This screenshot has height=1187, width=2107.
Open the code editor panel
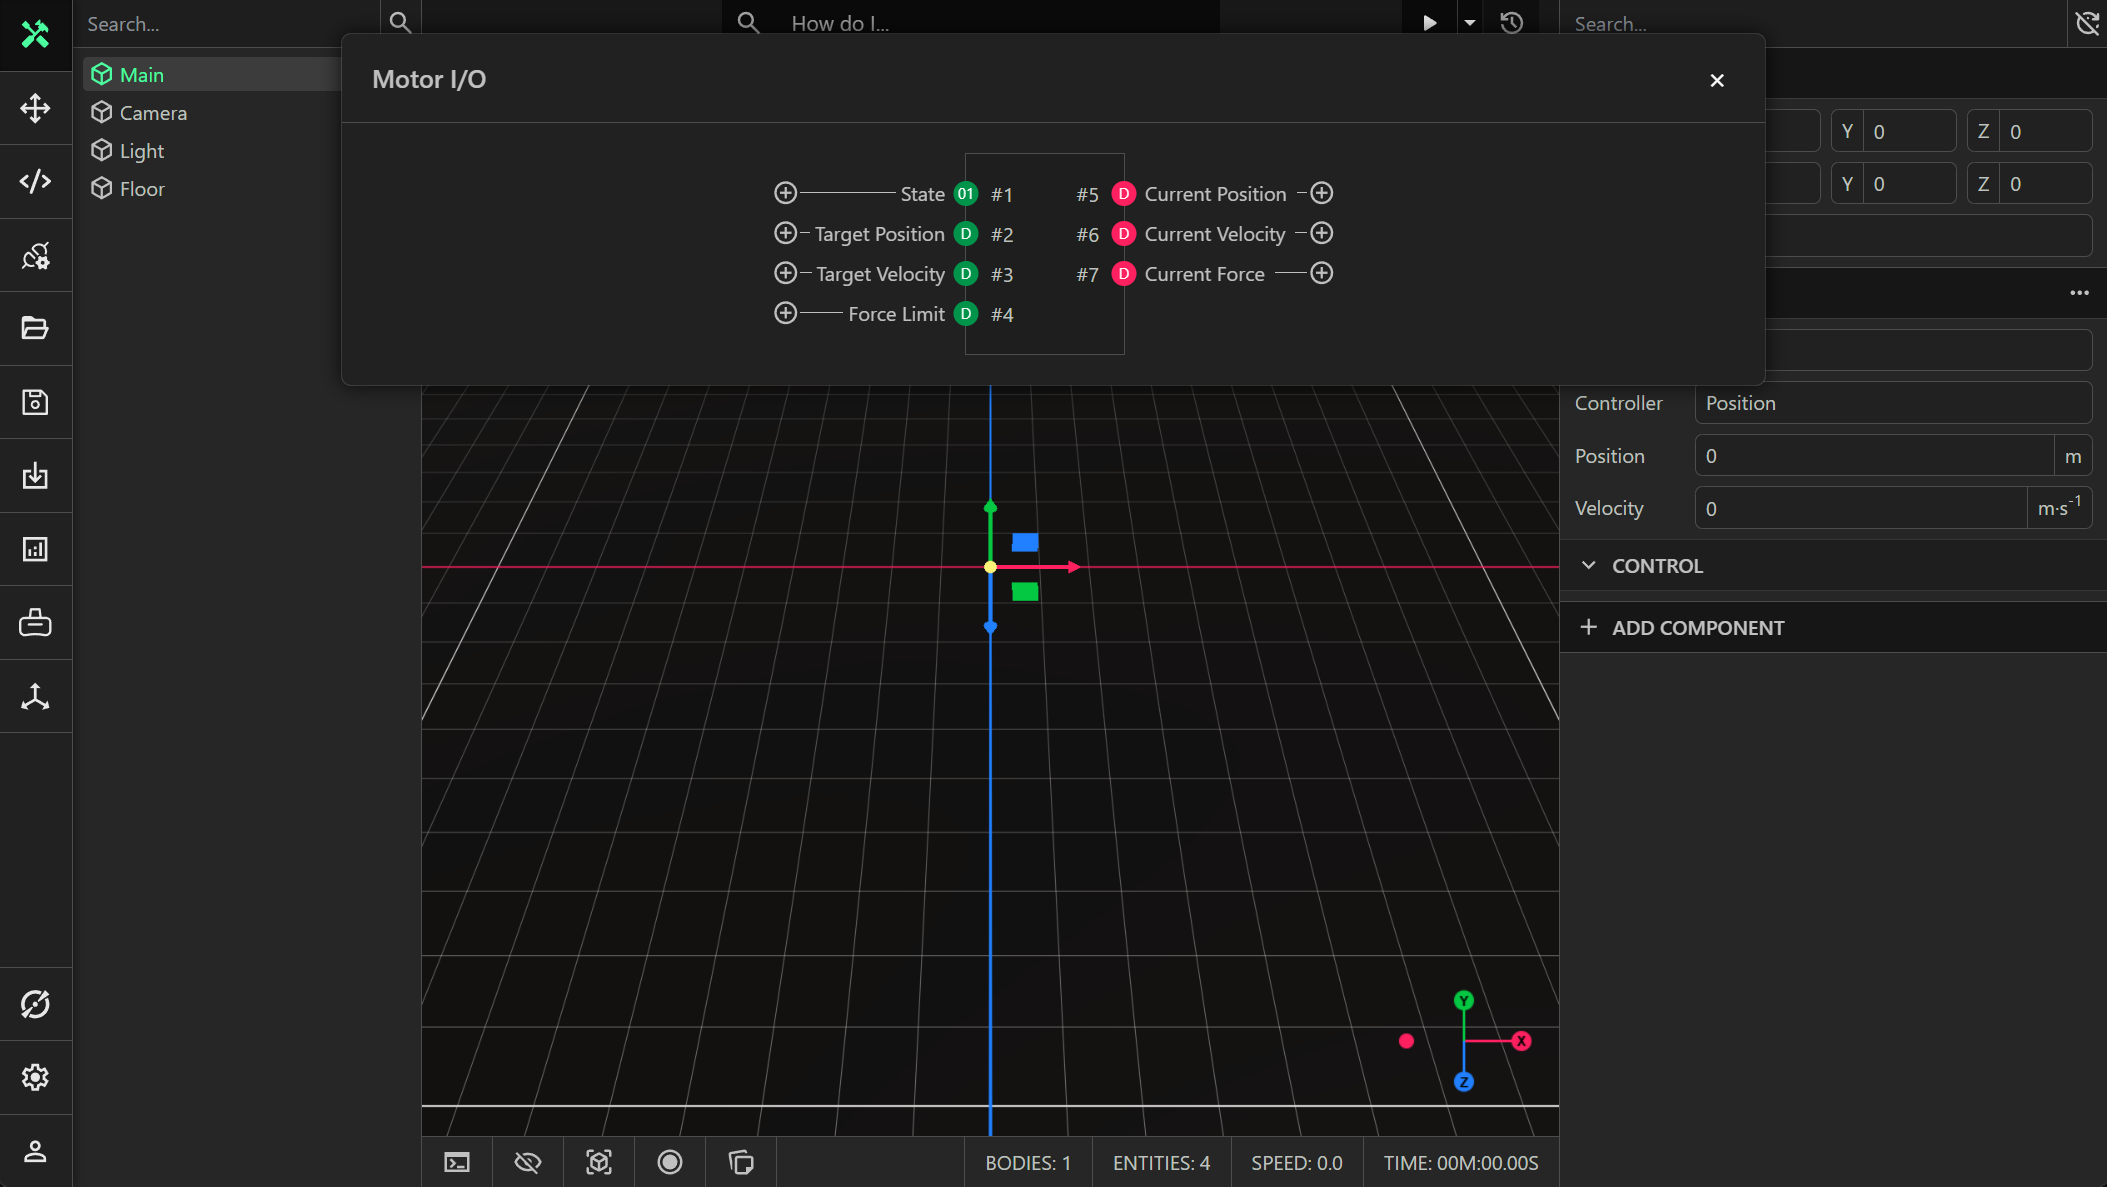click(36, 181)
